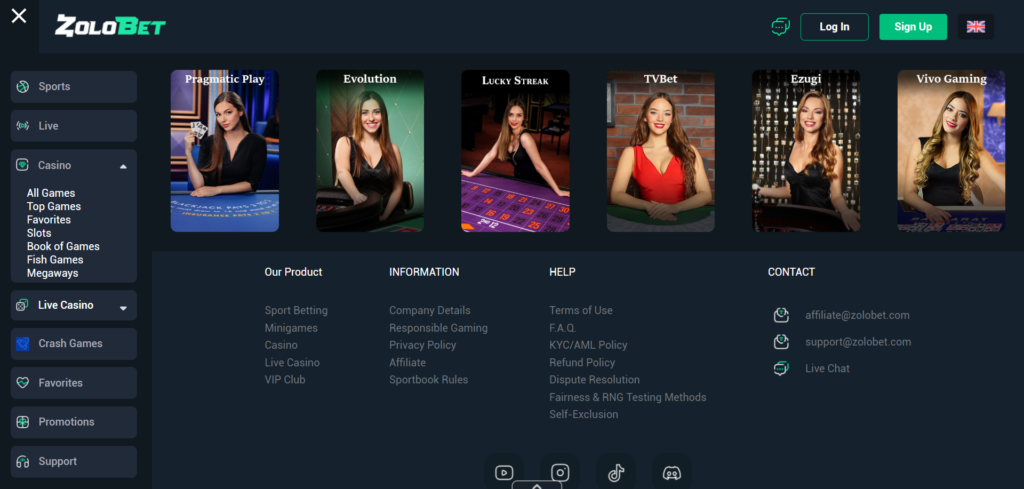This screenshot has width=1024, height=489.
Task: Select the Pragmatic Play provider card
Action: pos(224,151)
